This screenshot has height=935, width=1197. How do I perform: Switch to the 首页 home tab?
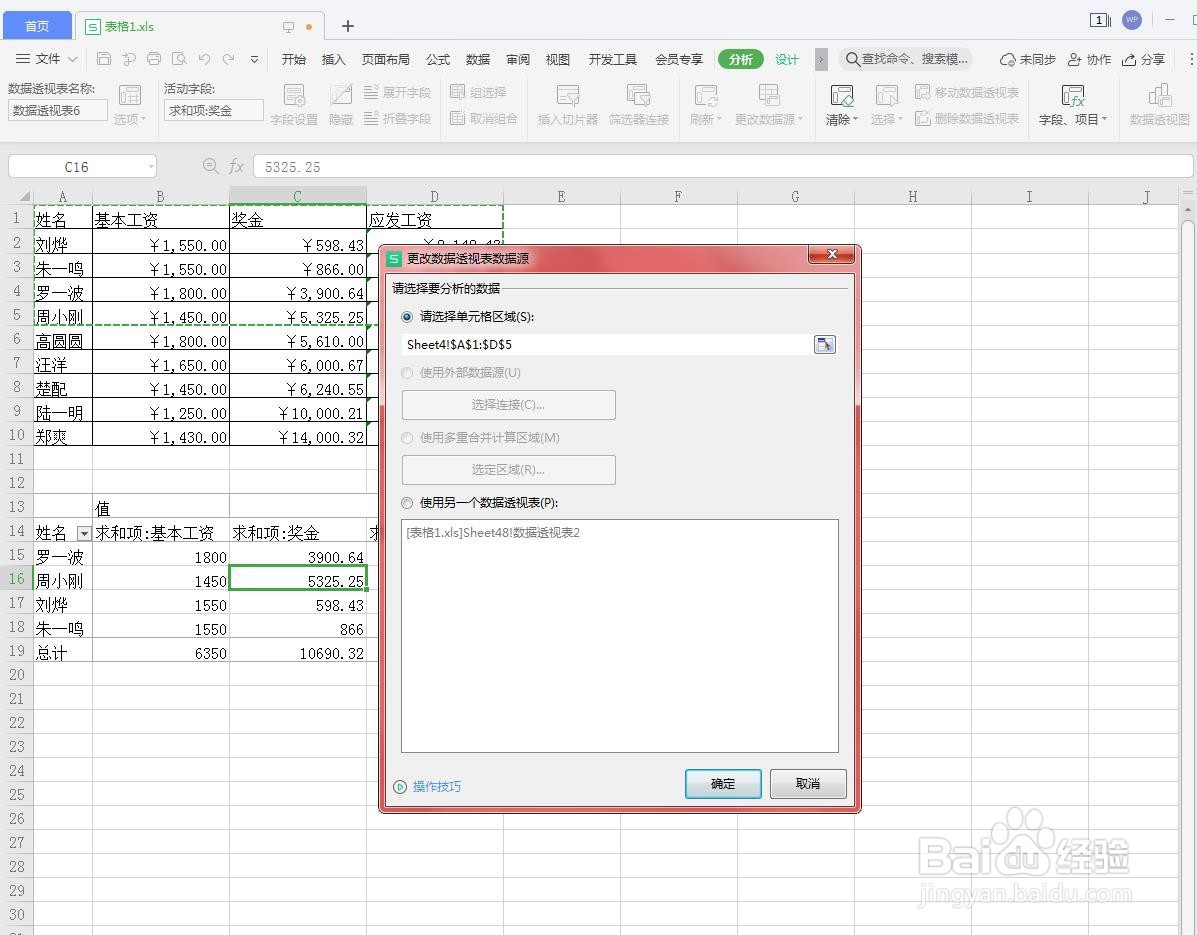37,26
